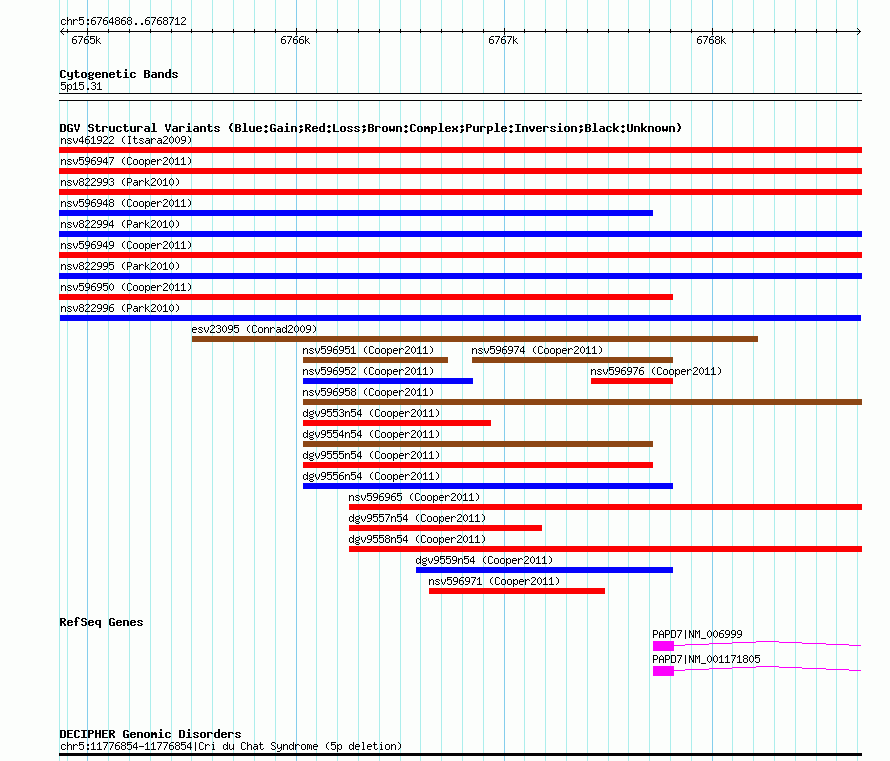
Task: Click the dgv9553n54 red loss bar
Action: coord(397,423)
